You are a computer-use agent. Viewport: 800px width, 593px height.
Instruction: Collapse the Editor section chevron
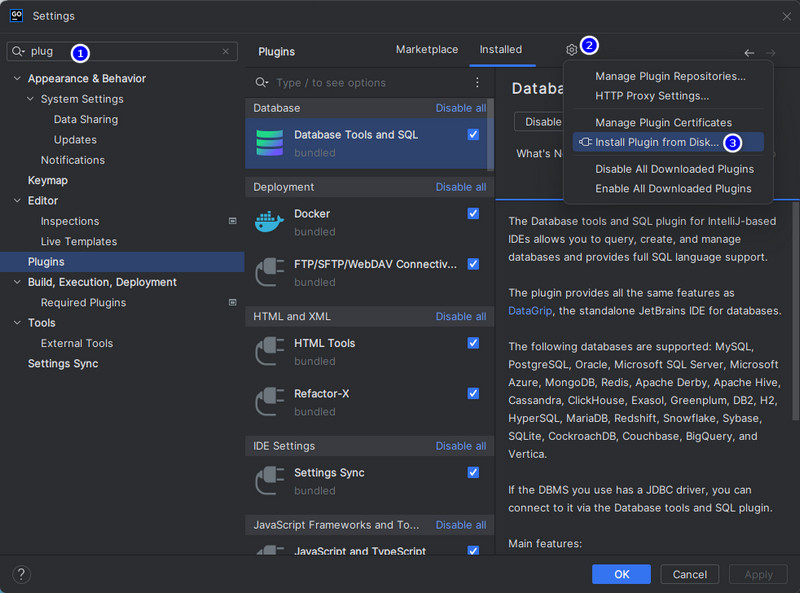[x=17, y=201]
